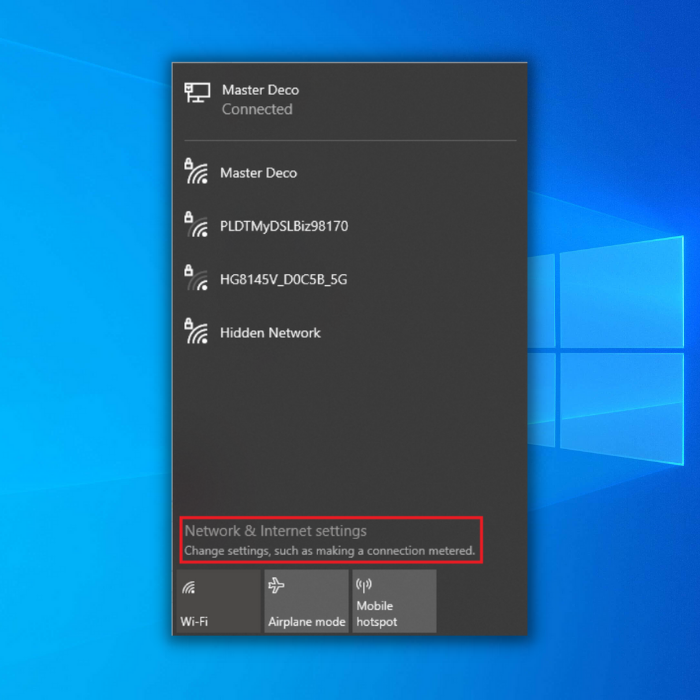Select the HG8145V_D0C5B_5G network
The image size is (700, 700).
coord(350,279)
